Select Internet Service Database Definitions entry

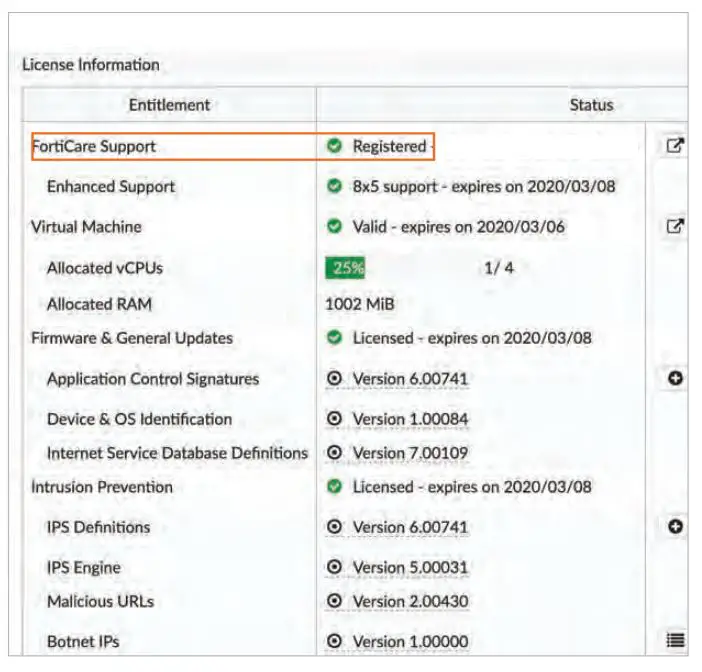[x=177, y=453]
